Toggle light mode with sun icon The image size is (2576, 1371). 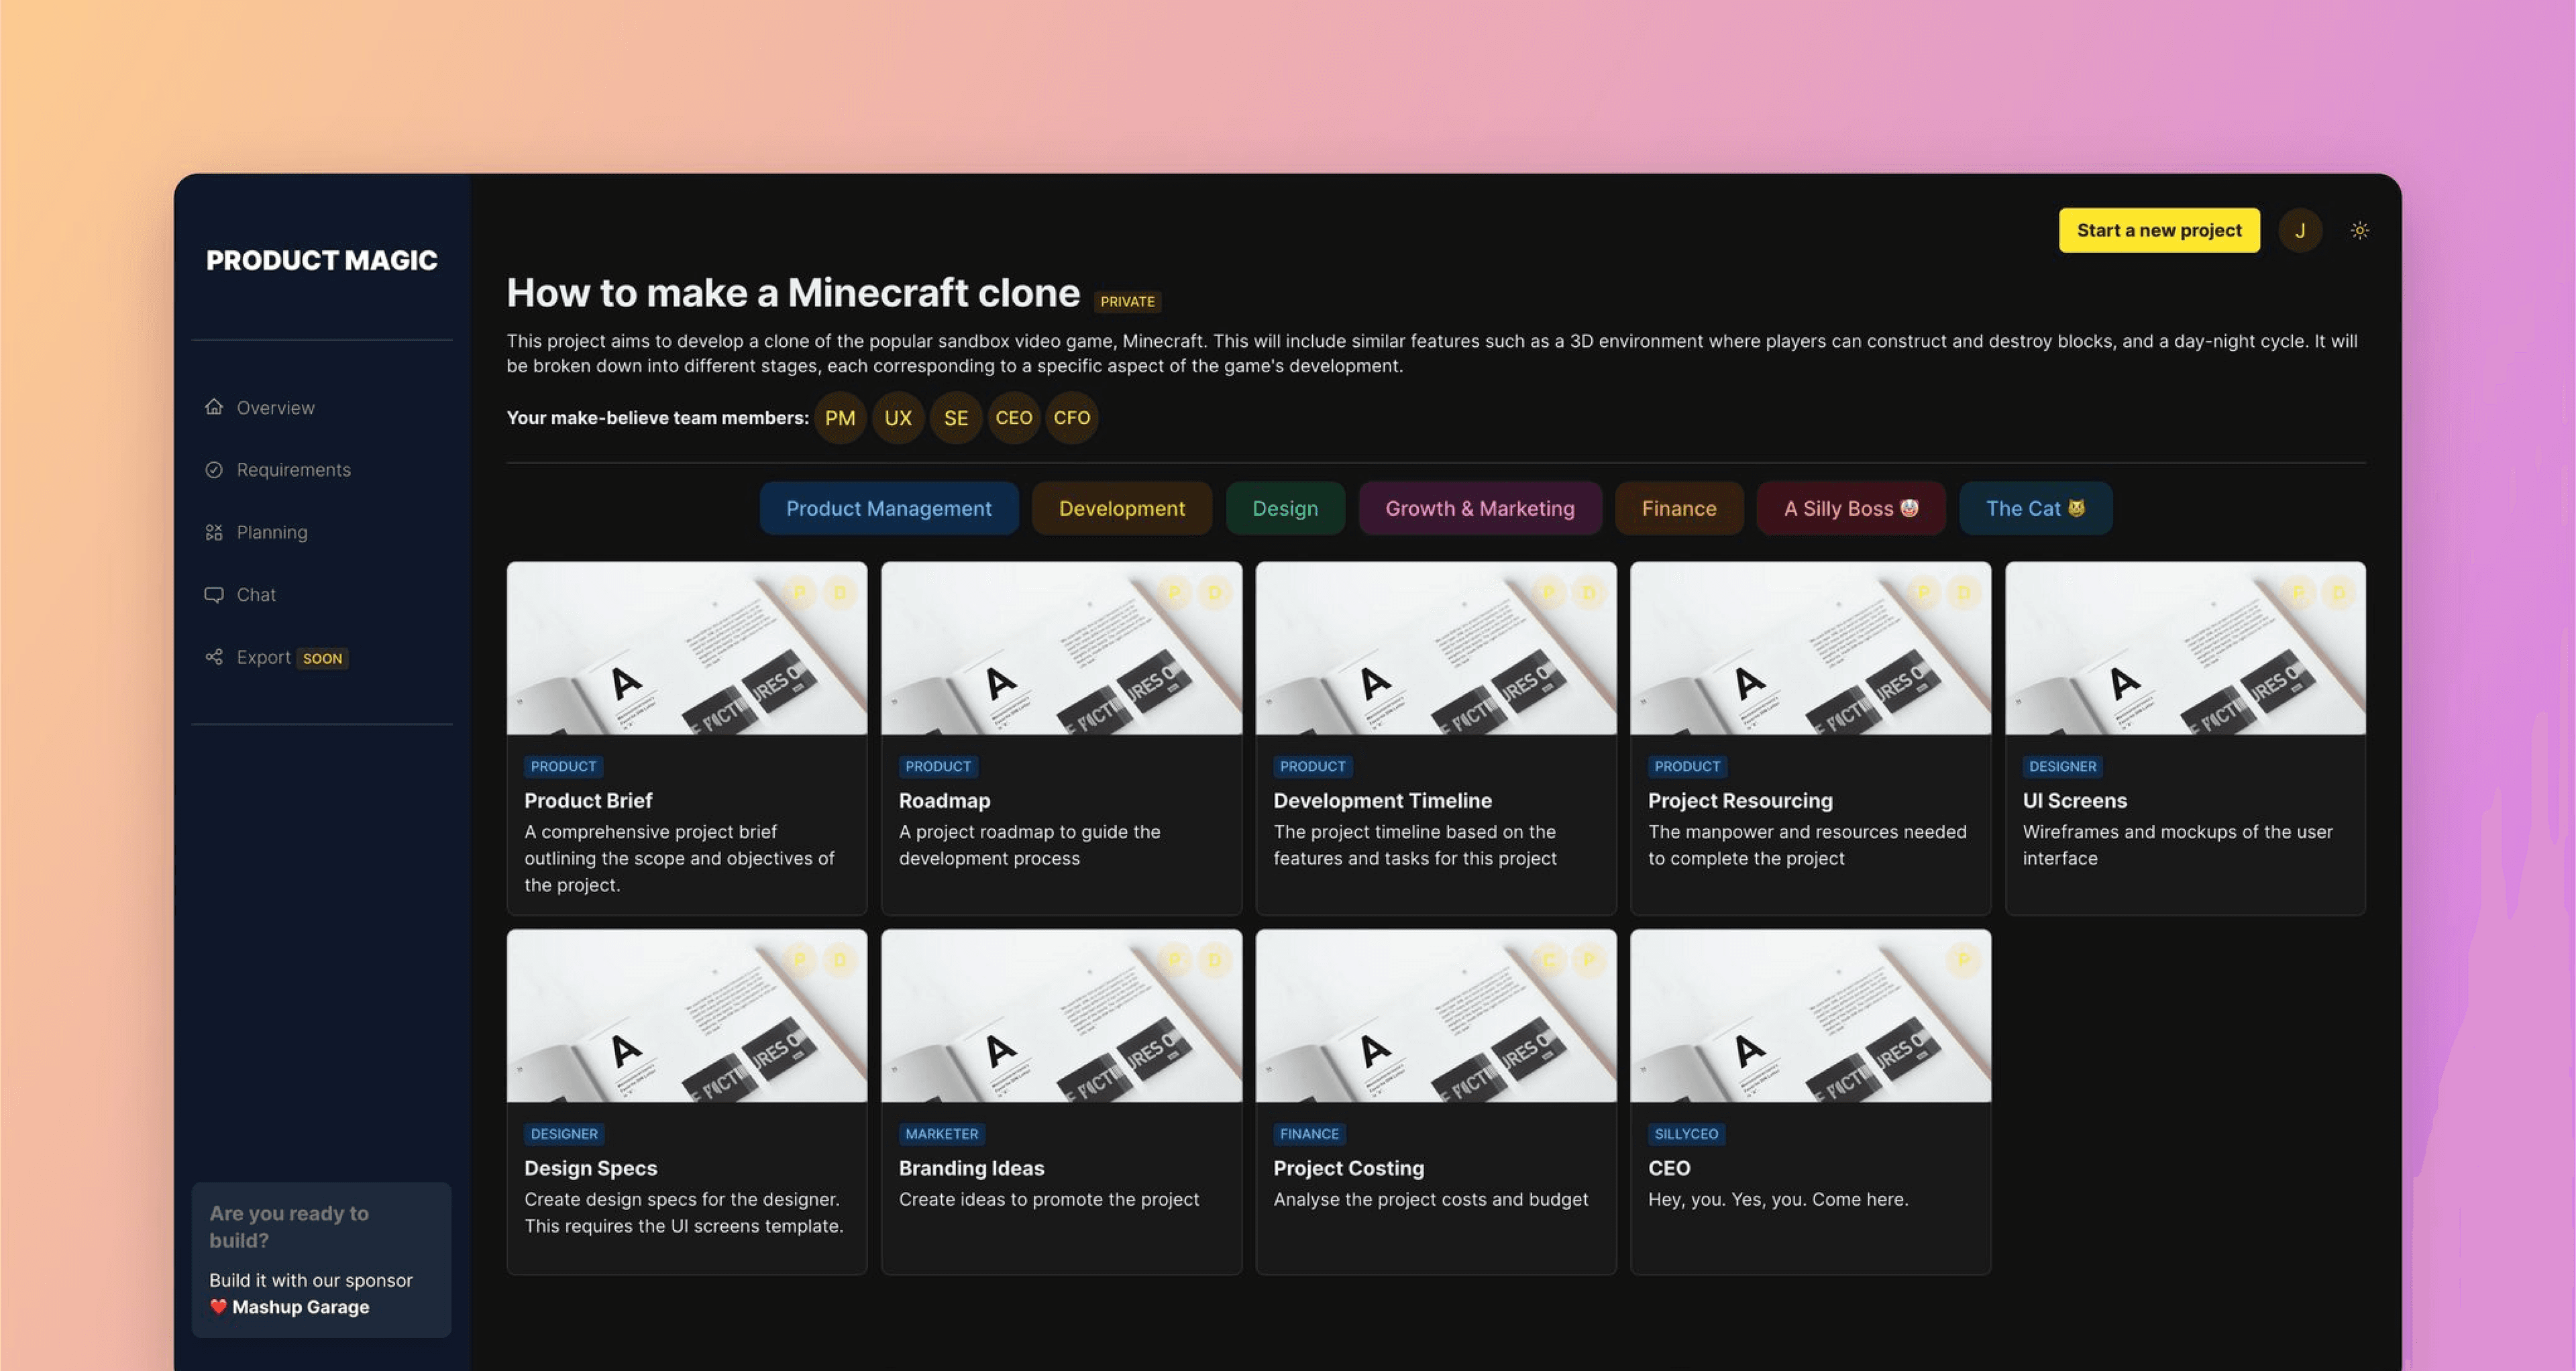(x=2359, y=230)
